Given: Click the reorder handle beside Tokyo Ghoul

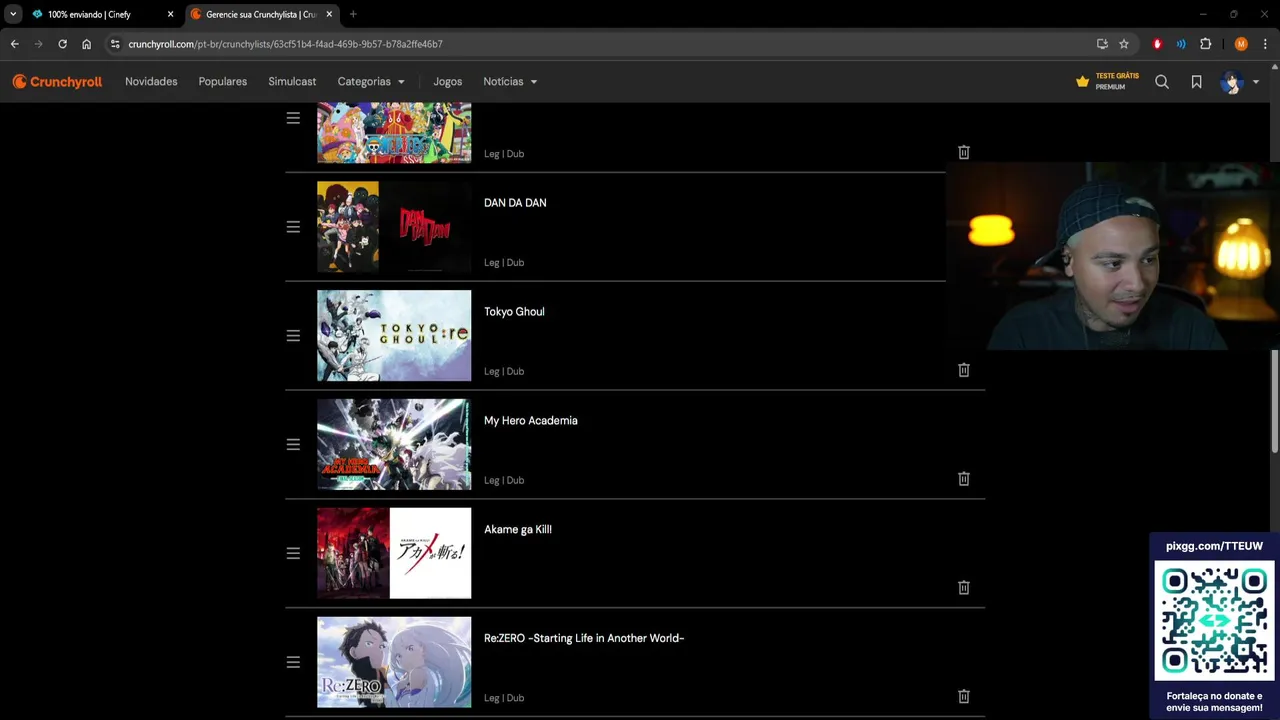Looking at the screenshot, I should coord(293,336).
